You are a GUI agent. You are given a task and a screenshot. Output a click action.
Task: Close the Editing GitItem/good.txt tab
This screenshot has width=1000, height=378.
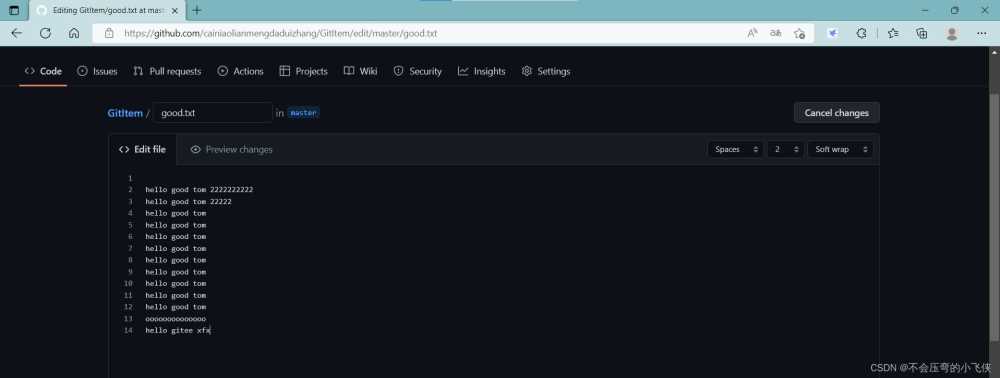[175, 11]
